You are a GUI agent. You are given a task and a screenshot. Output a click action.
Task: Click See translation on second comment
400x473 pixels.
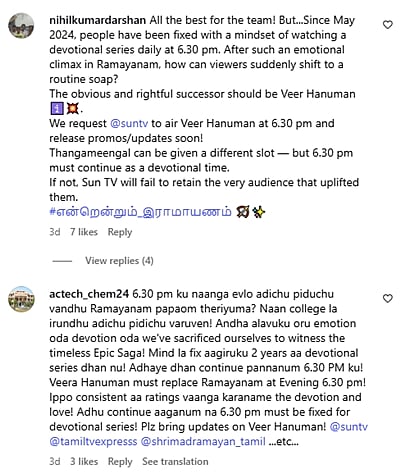point(175,462)
